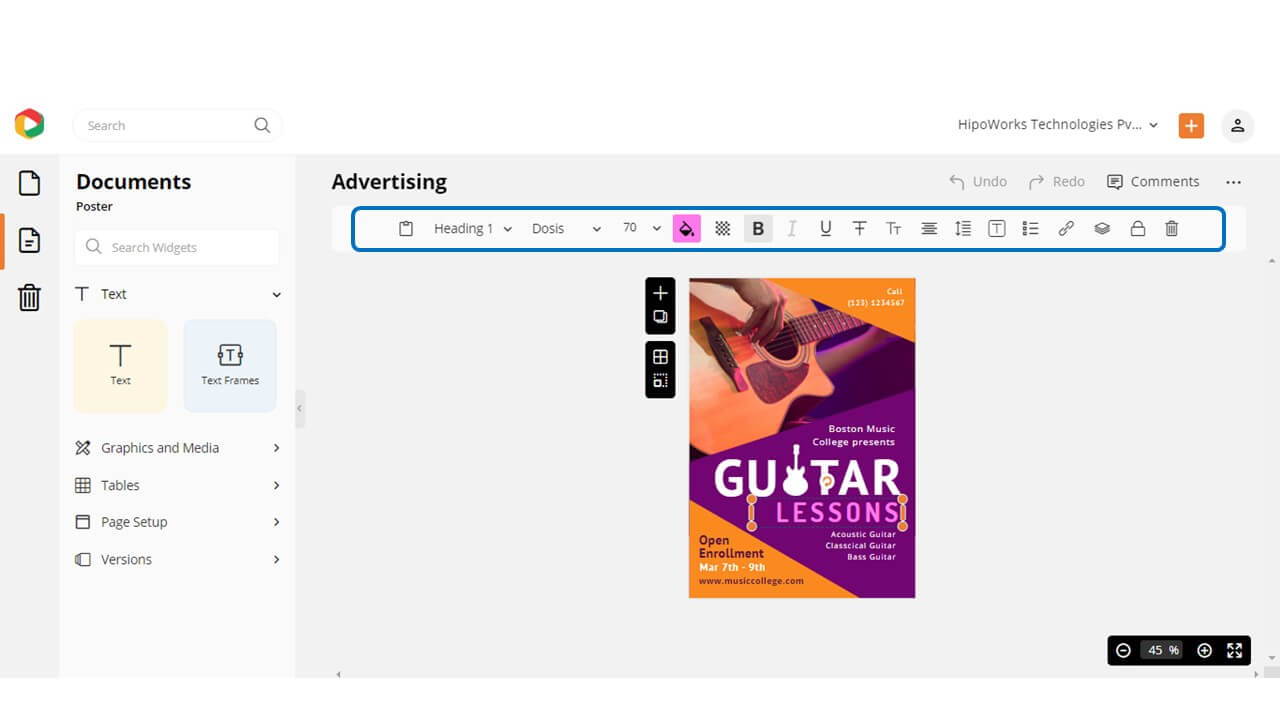The width and height of the screenshot is (1280, 720).
Task: Open the layers arrangement icon in the toolbar
Action: (1101, 228)
